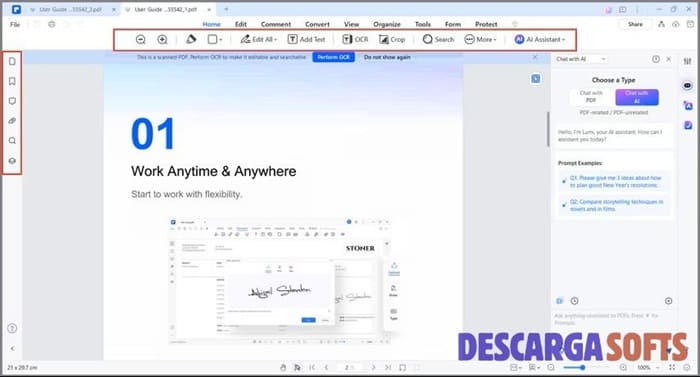Switch to the Comment tab
This screenshot has width=700, height=377.
[276, 24]
